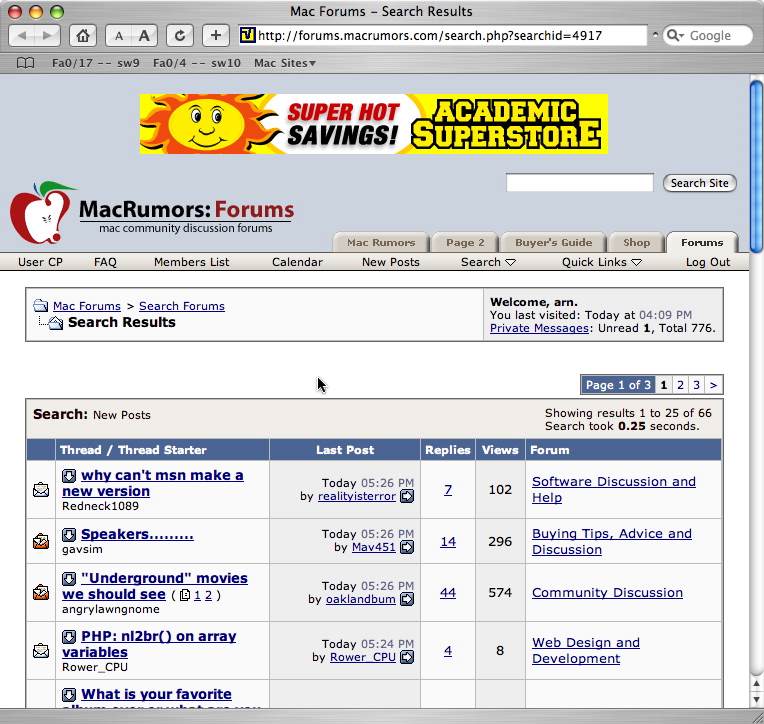Click the envelope status icon for msn thread
The image size is (764, 724).
[41, 489]
